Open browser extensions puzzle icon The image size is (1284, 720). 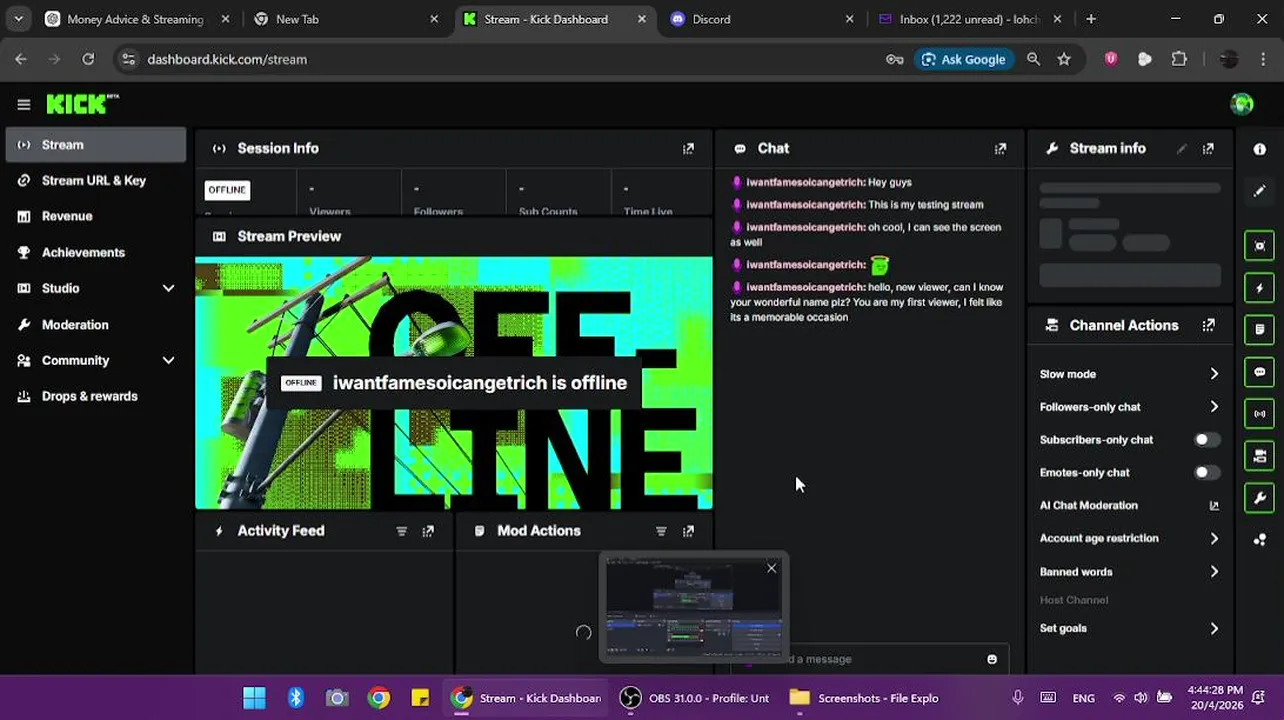1179,59
